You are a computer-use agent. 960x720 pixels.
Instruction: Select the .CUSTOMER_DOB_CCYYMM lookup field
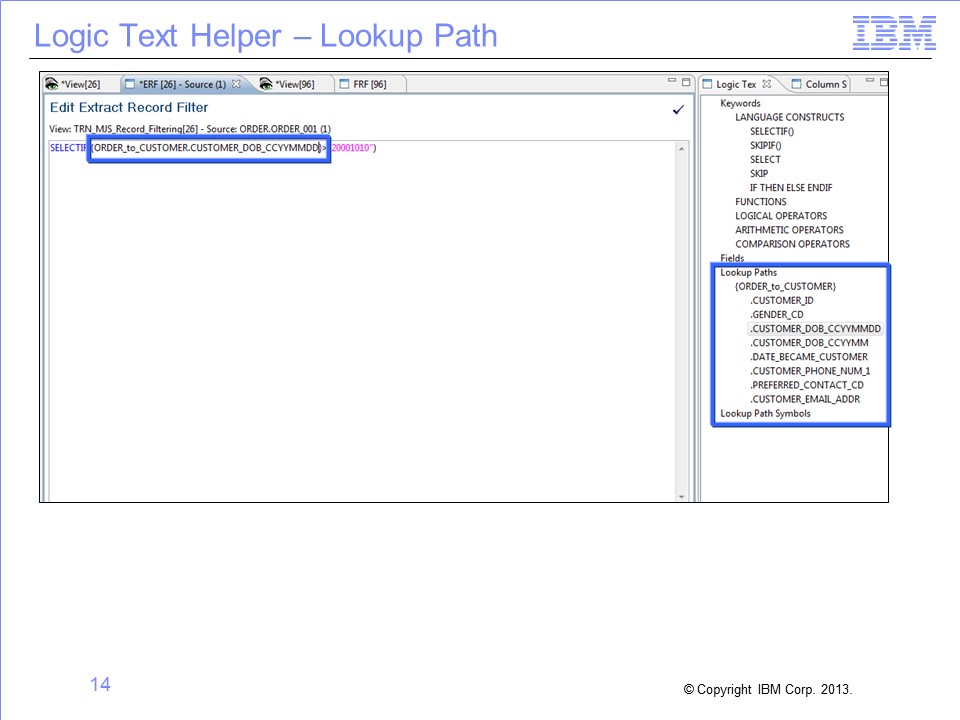point(809,343)
